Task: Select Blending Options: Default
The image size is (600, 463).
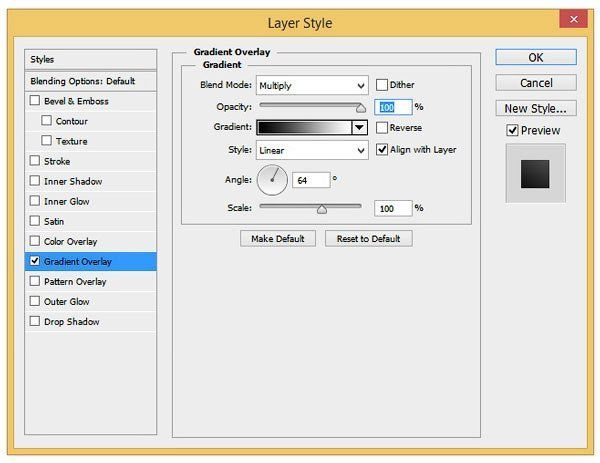Action: 91,81
